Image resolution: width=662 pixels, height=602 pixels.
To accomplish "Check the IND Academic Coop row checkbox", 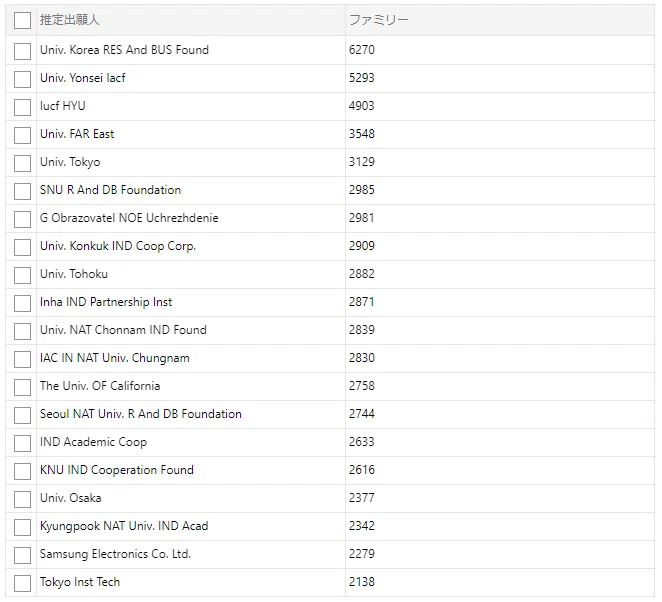I will click(22, 443).
